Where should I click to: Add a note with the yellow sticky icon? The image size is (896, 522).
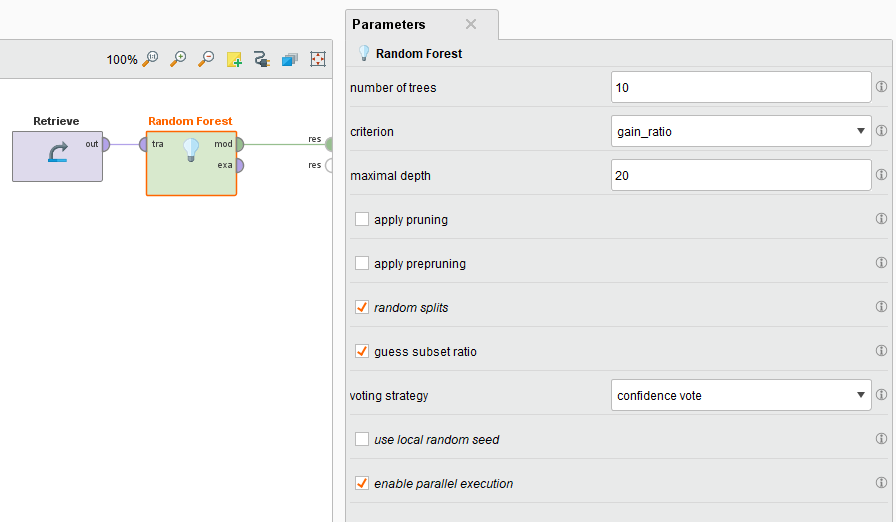click(234, 59)
